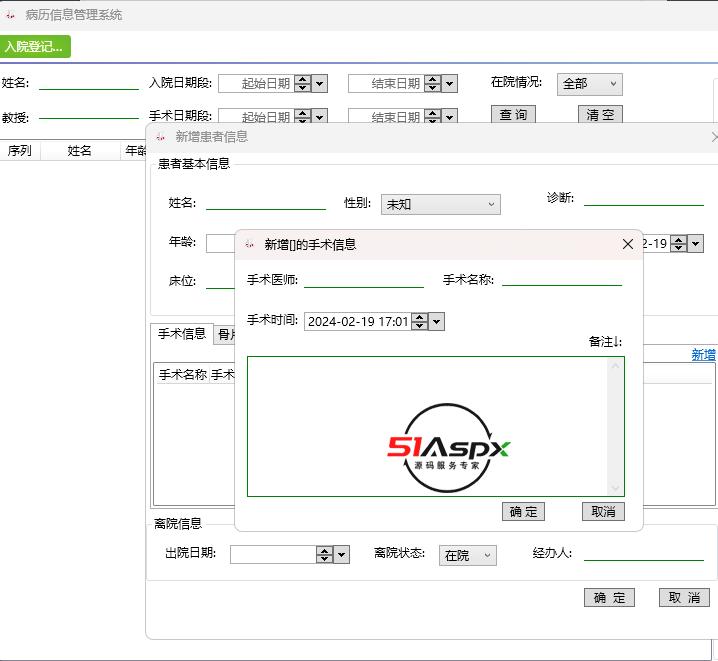Click 取消 in 新增患者信息 window
This screenshot has width=718, height=661.
684,597
